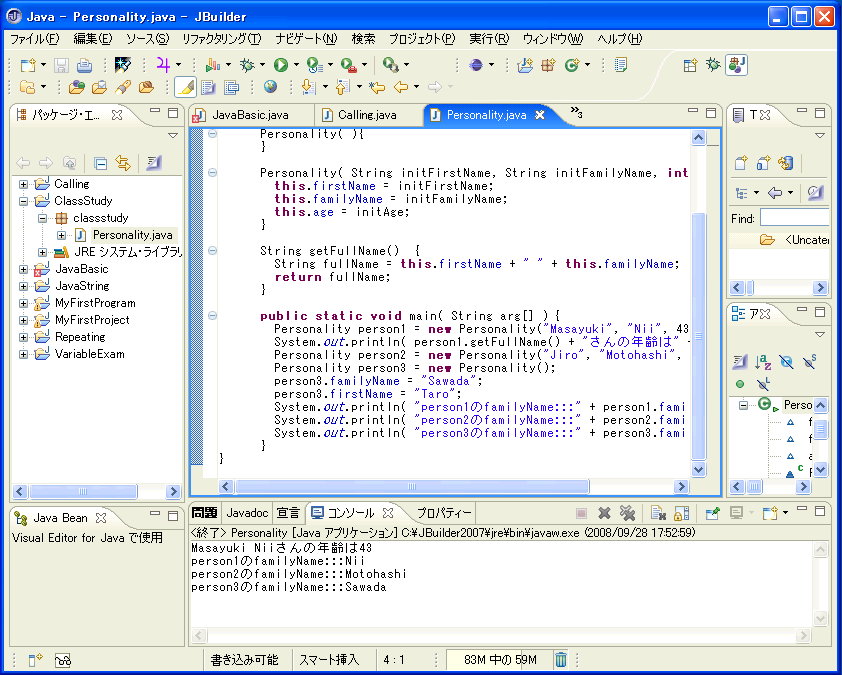The width and height of the screenshot is (842, 675).
Task: Click the green Run button in toolbar
Action: coord(281,65)
